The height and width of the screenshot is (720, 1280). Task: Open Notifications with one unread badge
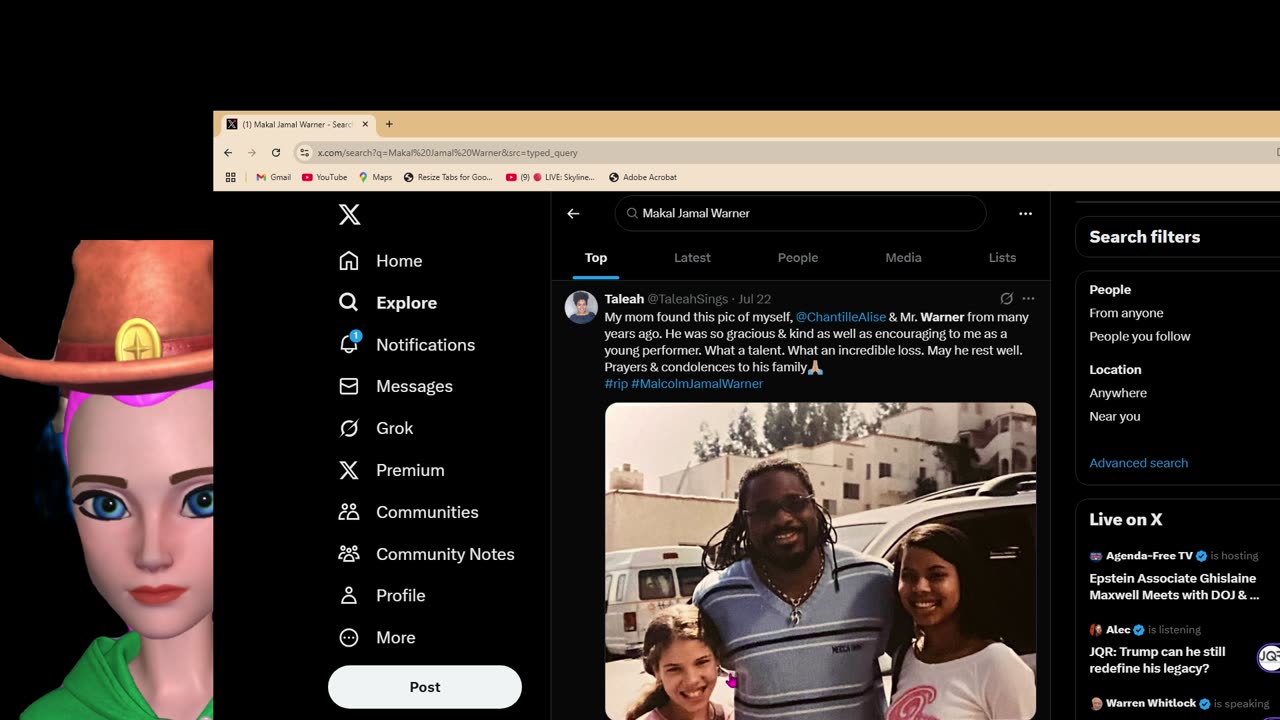(x=406, y=344)
